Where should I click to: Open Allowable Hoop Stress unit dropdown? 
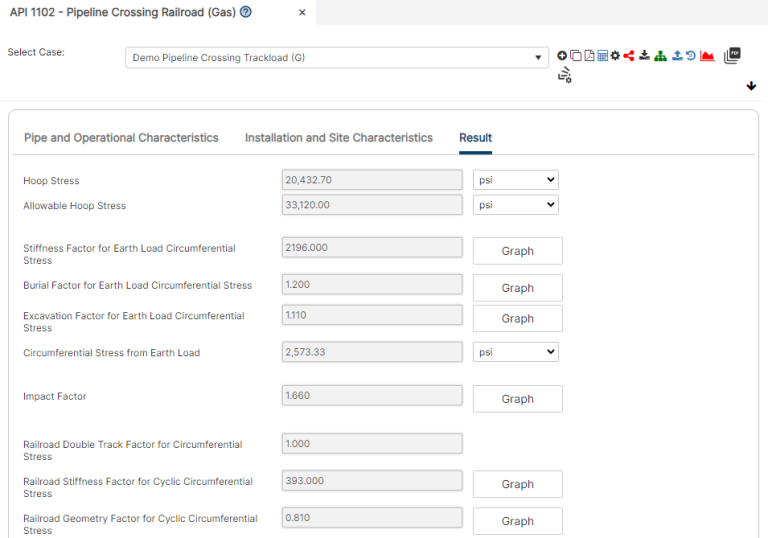point(515,205)
